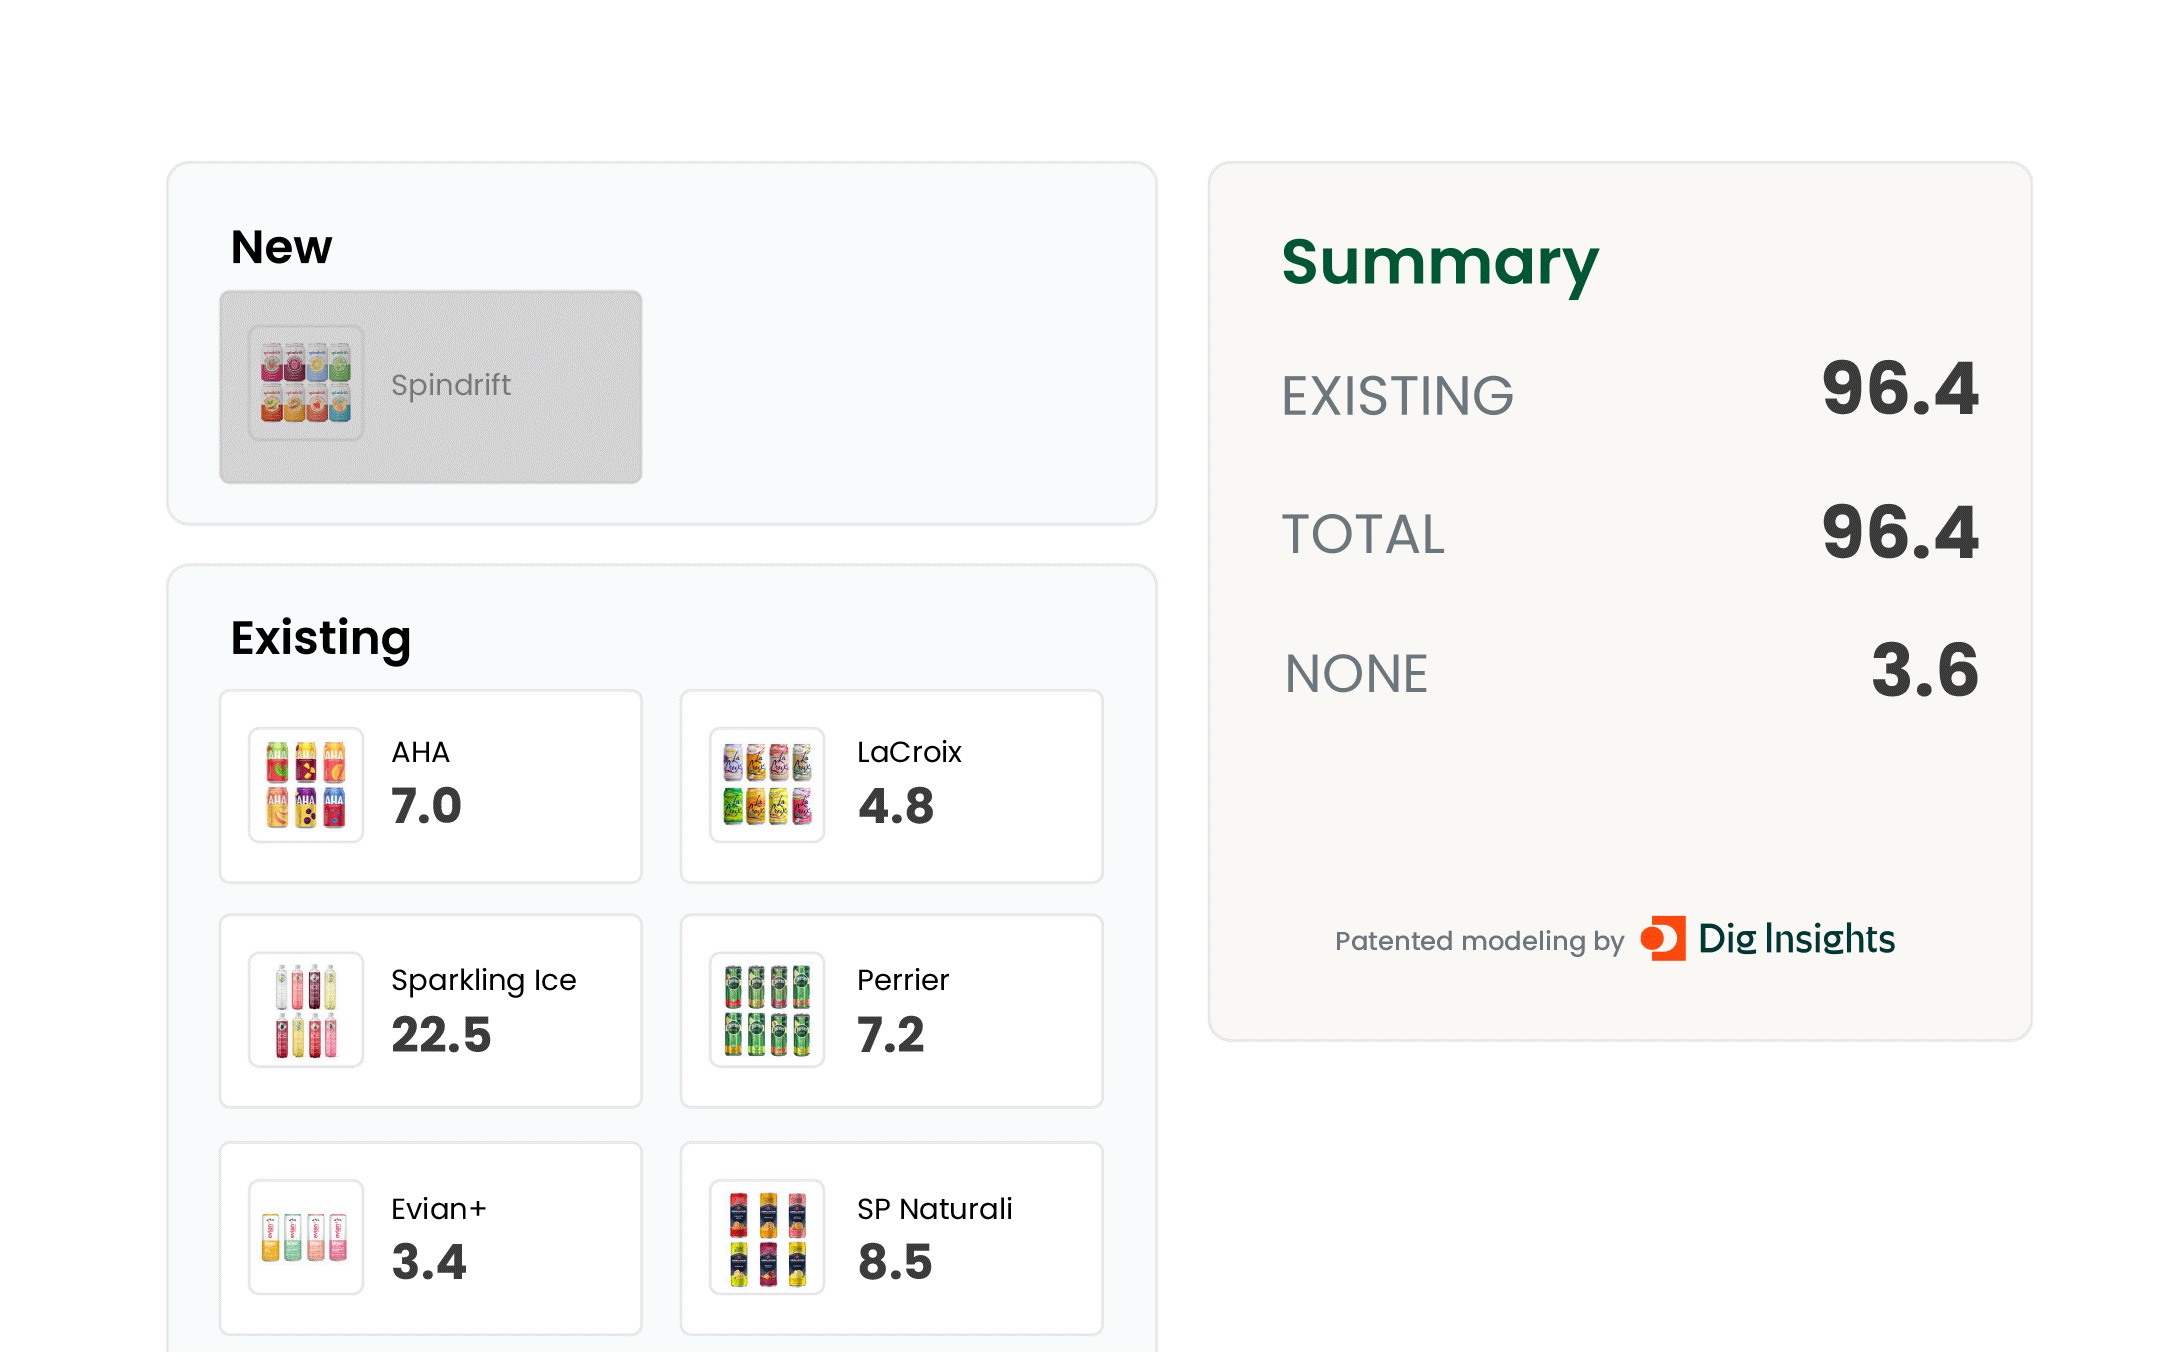Click the SP Naturali cans thumbnail
2180x1358 pixels.
coord(767,1237)
